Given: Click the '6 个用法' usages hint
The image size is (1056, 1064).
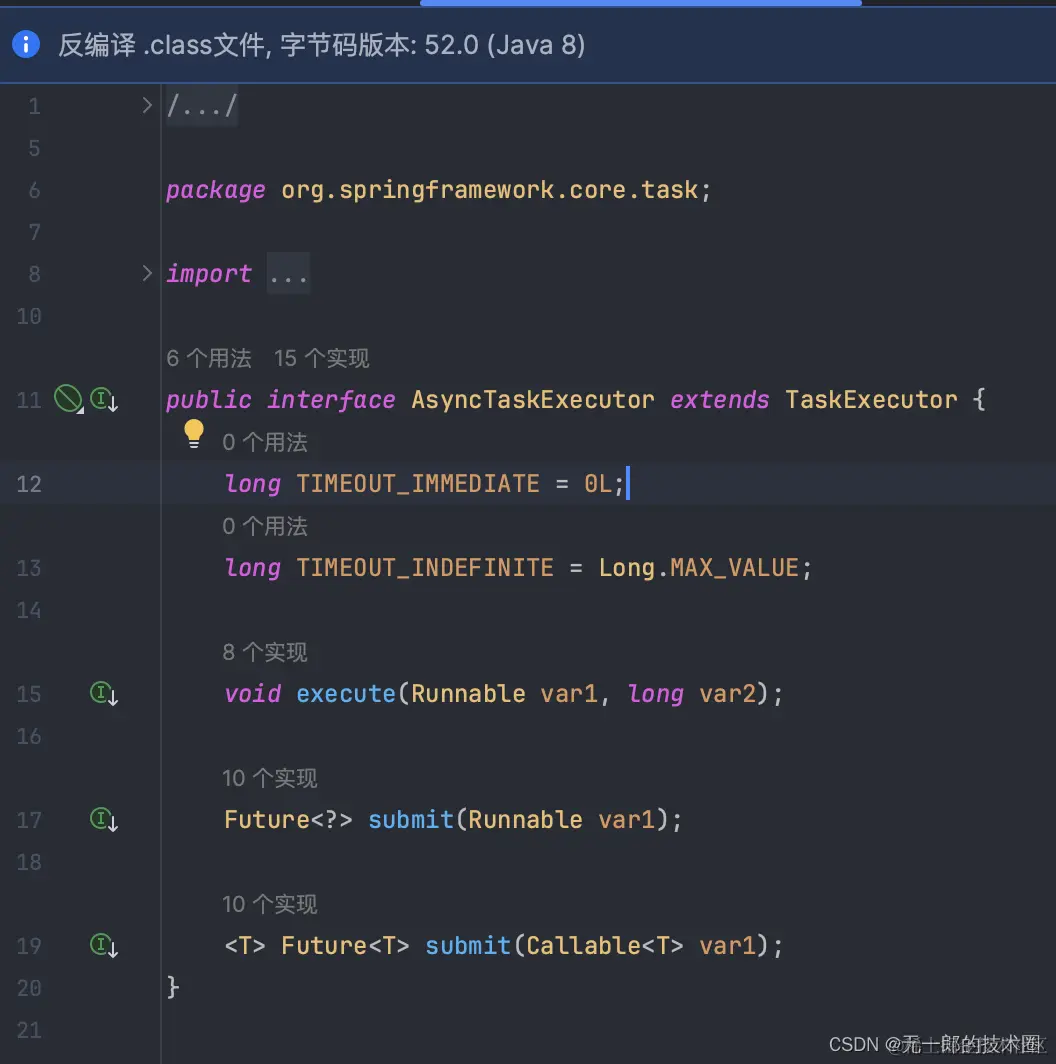Looking at the screenshot, I should pyautogui.click(x=208, y=358).
